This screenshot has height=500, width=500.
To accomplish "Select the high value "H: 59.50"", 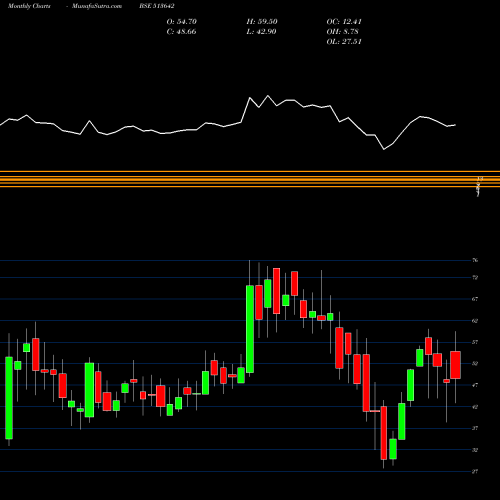I will (x=262, y=22).
